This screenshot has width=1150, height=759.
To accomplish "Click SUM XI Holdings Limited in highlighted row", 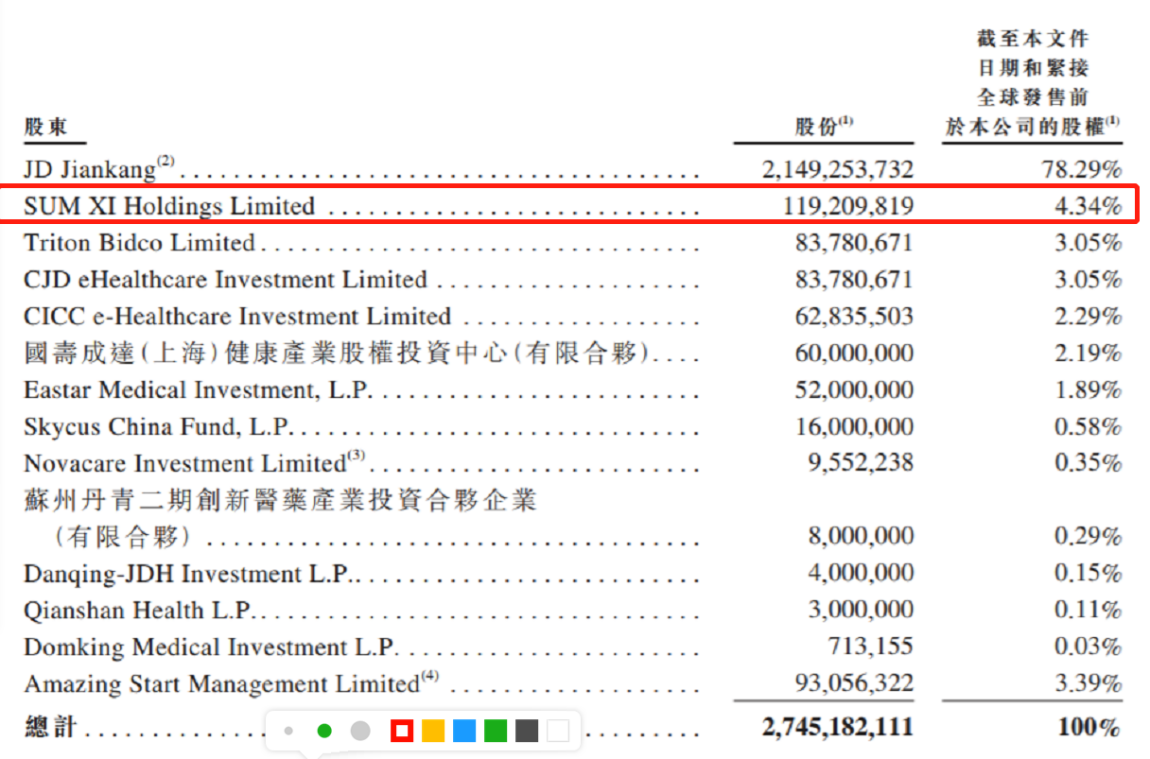I will coord(169,206).
